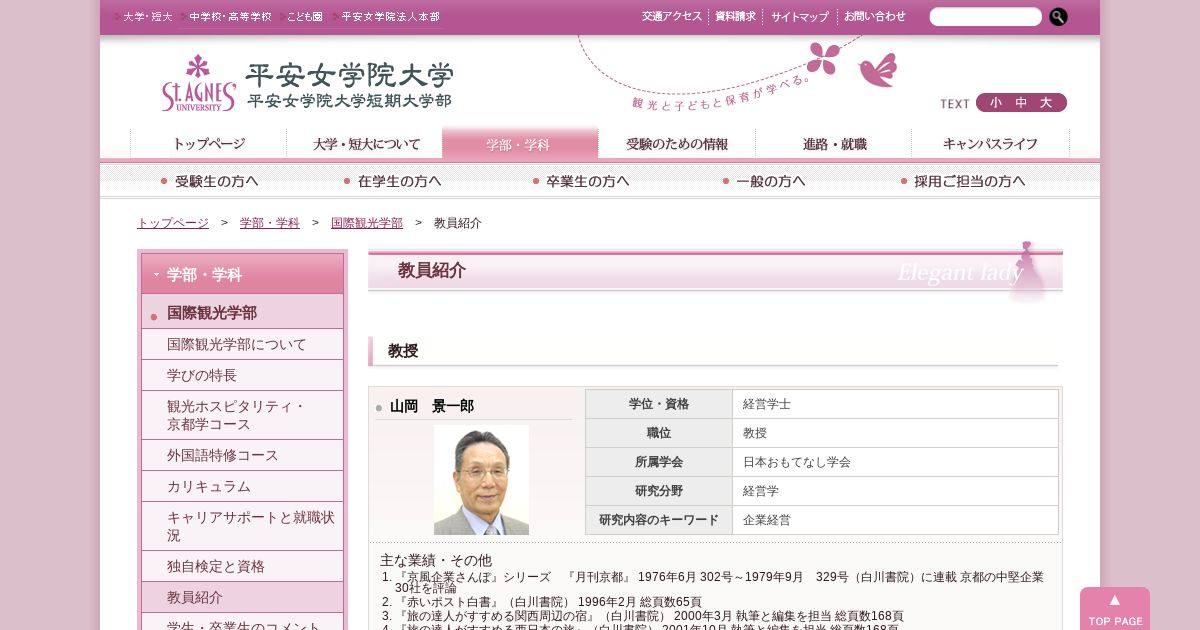The width and height of the screenshot is (1200, 630).
Task: Open 国際観光学部 sidebar heading
Action: (x=242, y=312)
